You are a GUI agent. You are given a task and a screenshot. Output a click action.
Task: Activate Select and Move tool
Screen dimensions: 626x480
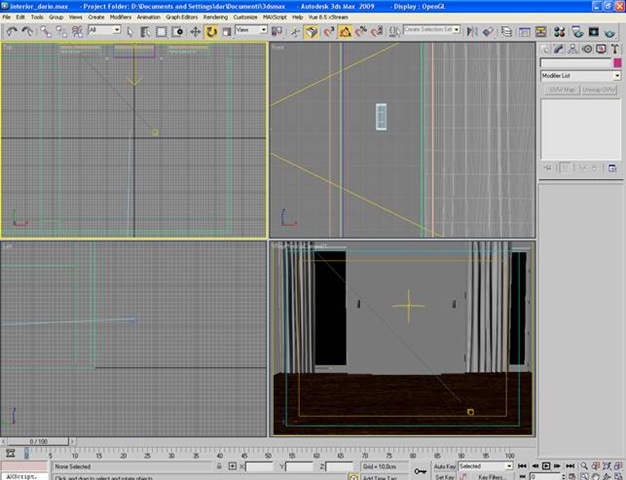(x=195, y=32)
